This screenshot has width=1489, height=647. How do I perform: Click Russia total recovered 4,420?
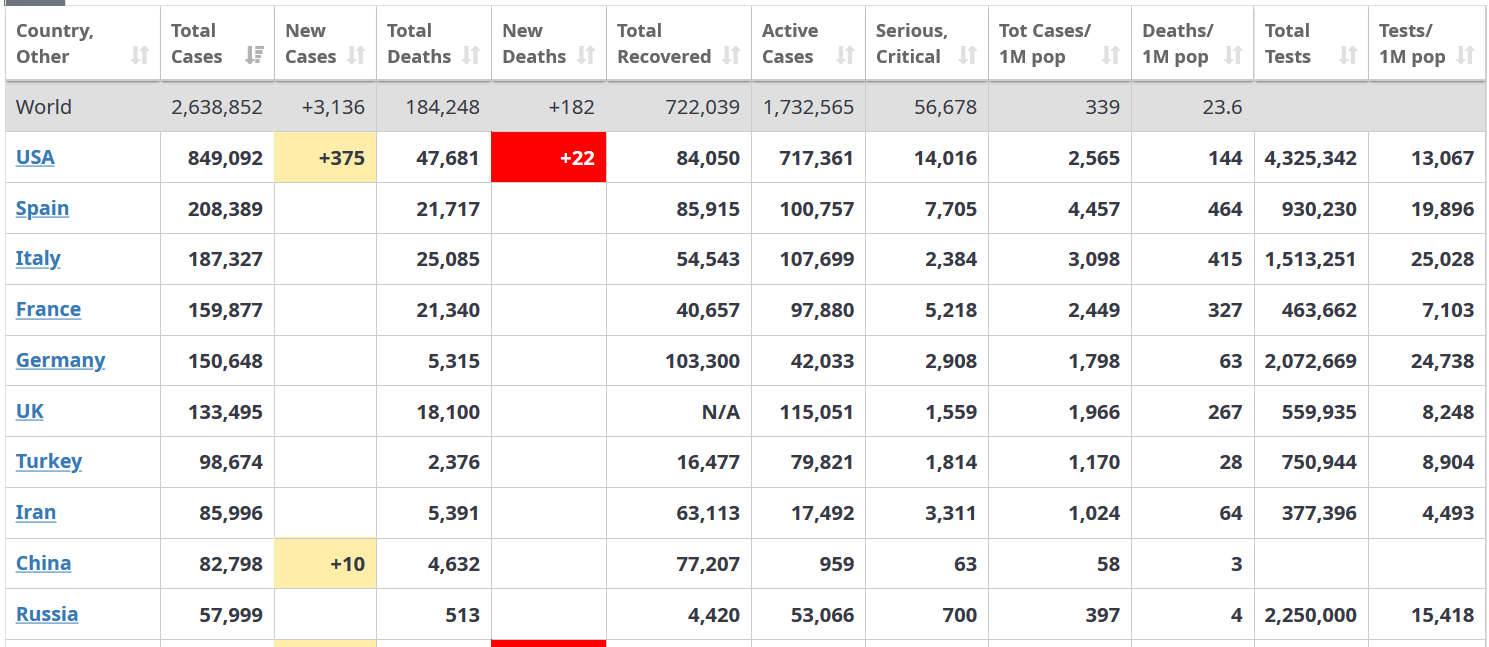click(714, 615)
